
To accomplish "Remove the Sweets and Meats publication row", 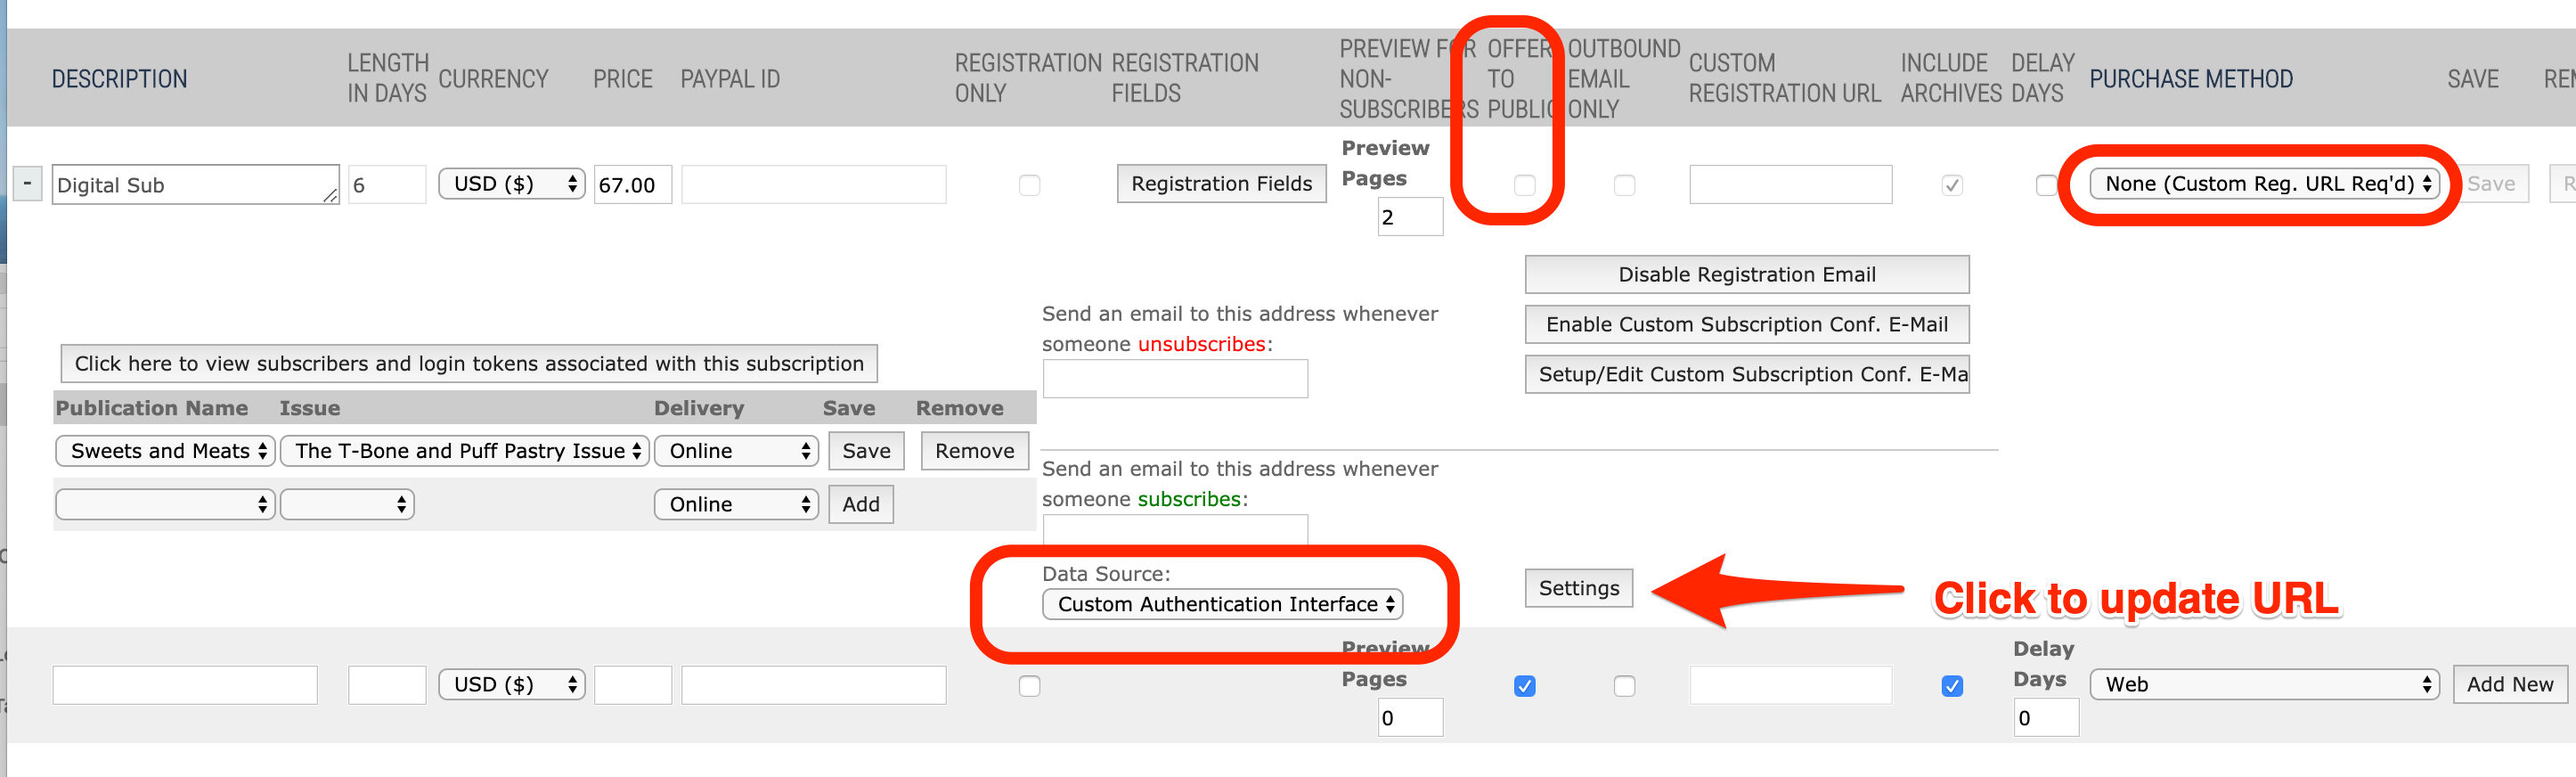I will coord(974,451).
